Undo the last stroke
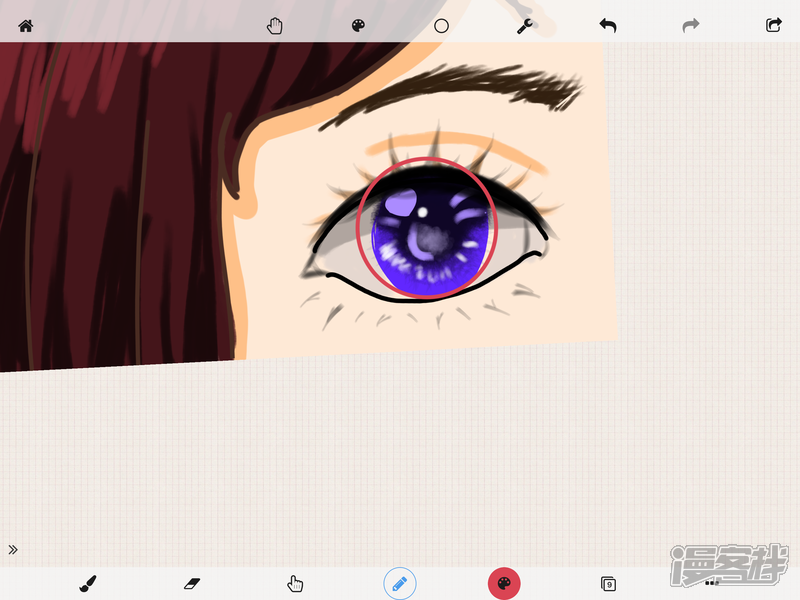 (x=607, y=26)
